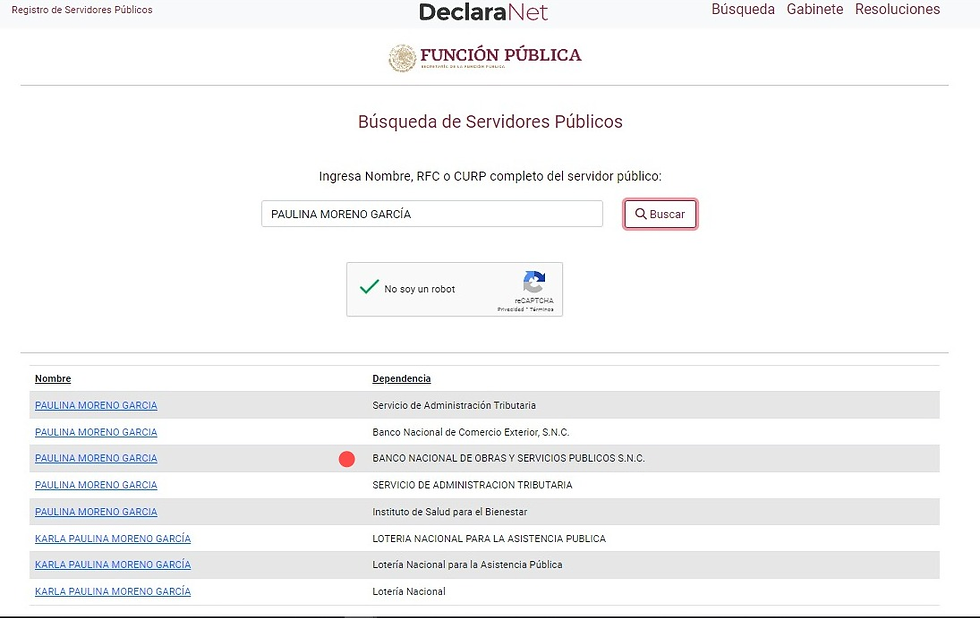Open KARLA PAULINA MORENO GARCÍA in the last row, dependencia just 'Lotería Nacional'
980x618 pixels.
pyautogui.click(x=113, y=591)
